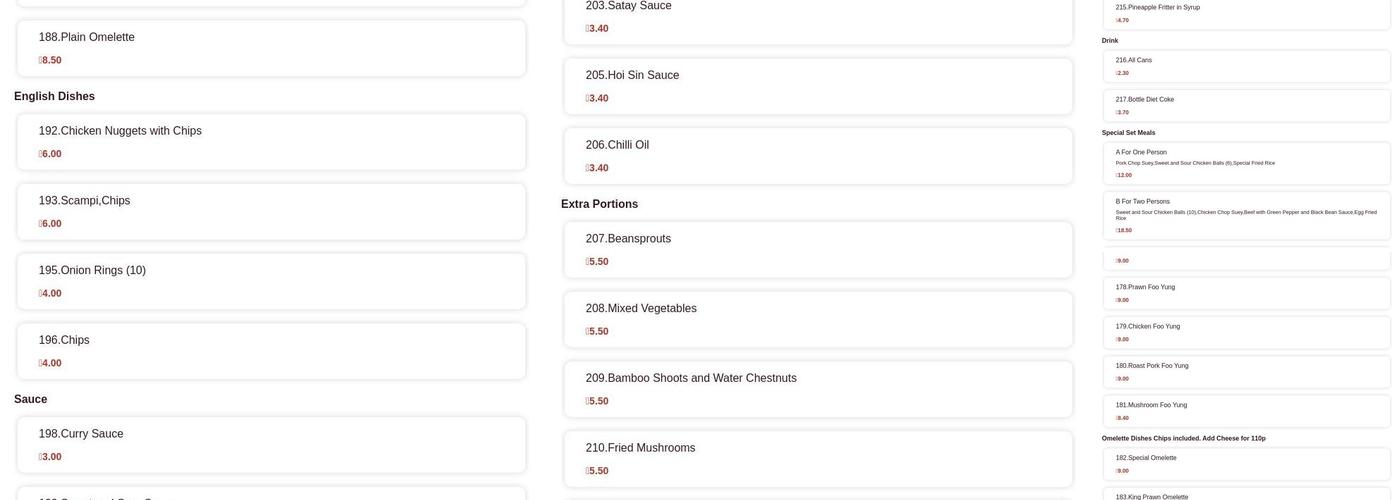Select 208.Mixed Vegetables card
Viewport: 1400px width, 500px height.
pyautogui.click(x=818, y=320)
